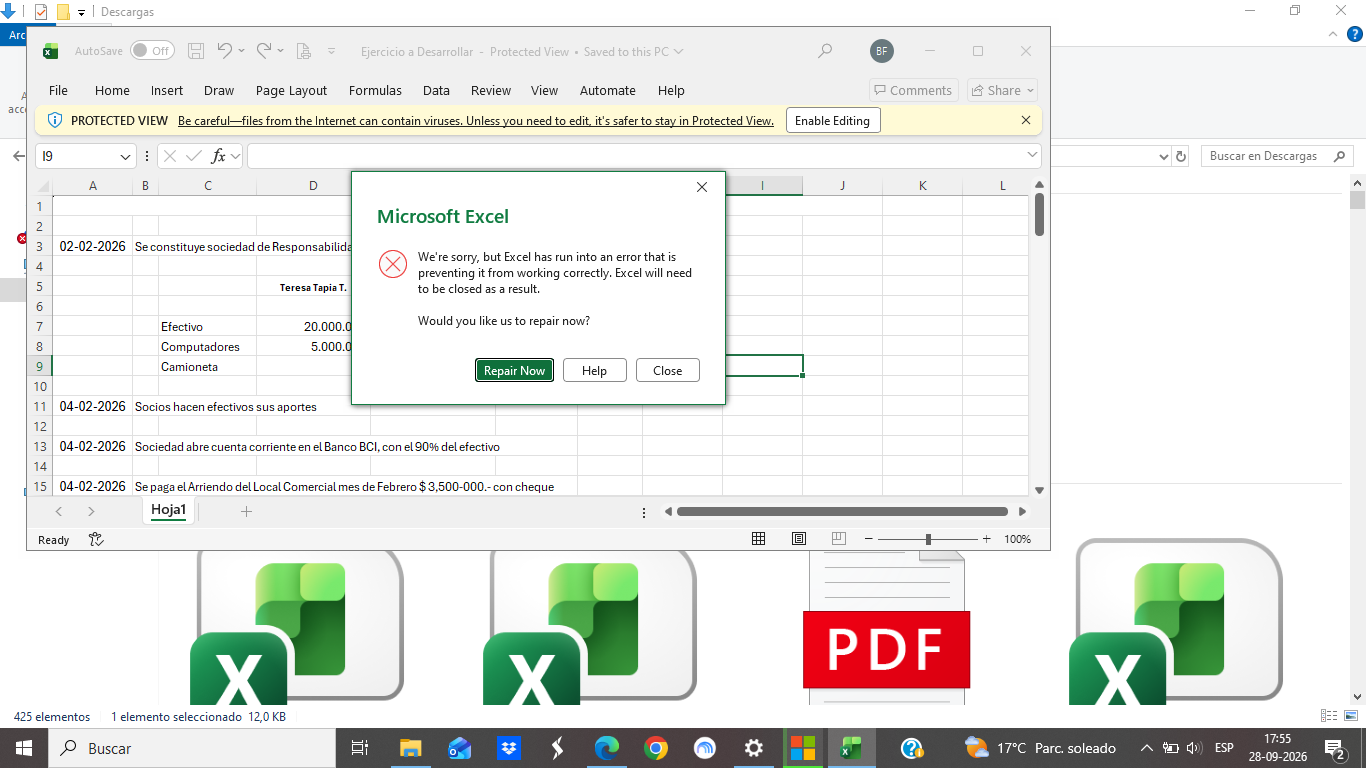
Task: Click the previous sheet arrow
Action: (59, 511)
